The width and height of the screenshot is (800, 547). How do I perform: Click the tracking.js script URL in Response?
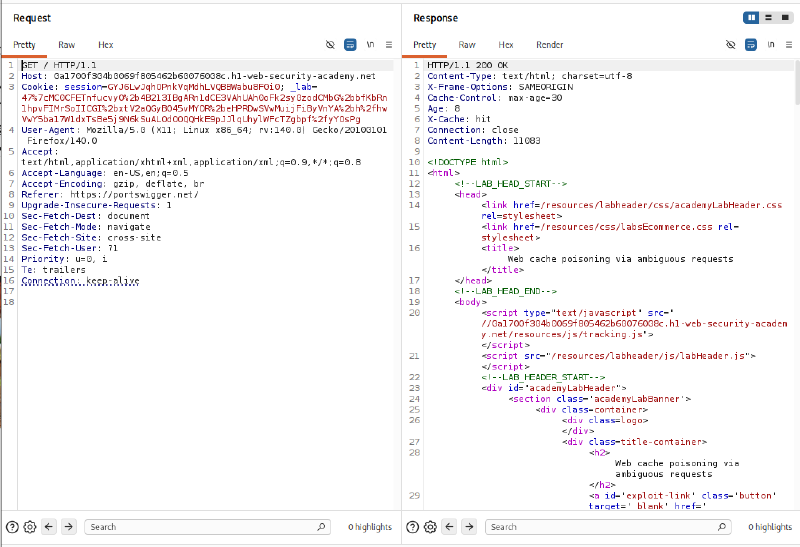pyautogui.click(x=634, y=329)
